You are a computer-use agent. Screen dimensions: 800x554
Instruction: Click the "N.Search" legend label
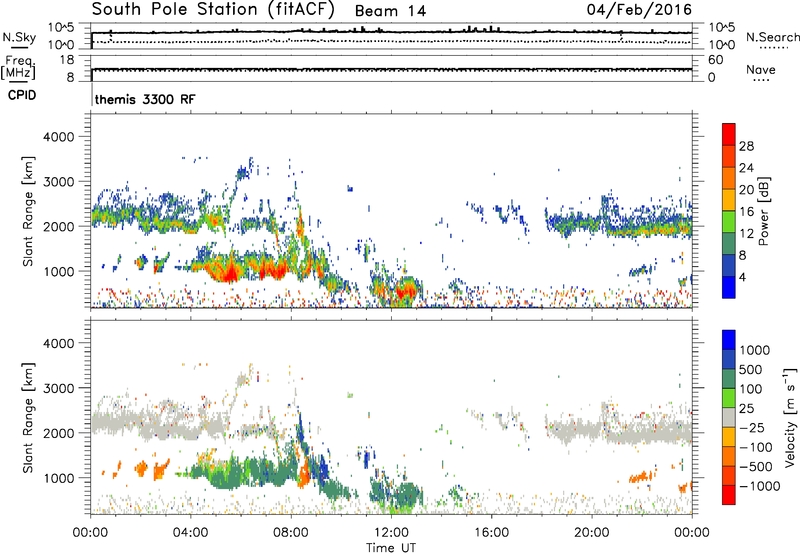pos(772,37)
